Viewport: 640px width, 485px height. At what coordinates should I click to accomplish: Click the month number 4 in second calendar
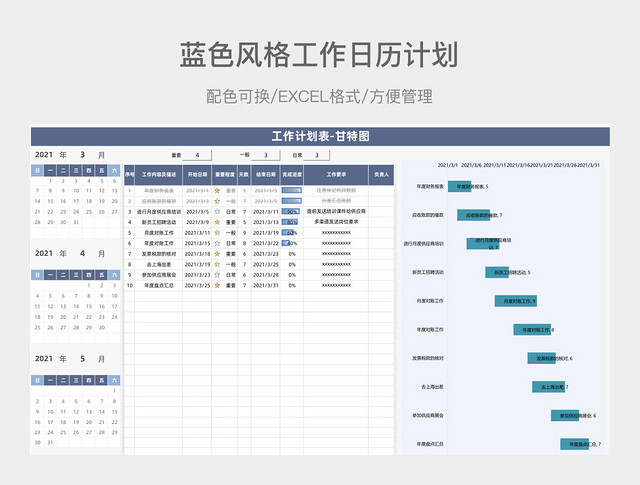click(x=82, y=254)
